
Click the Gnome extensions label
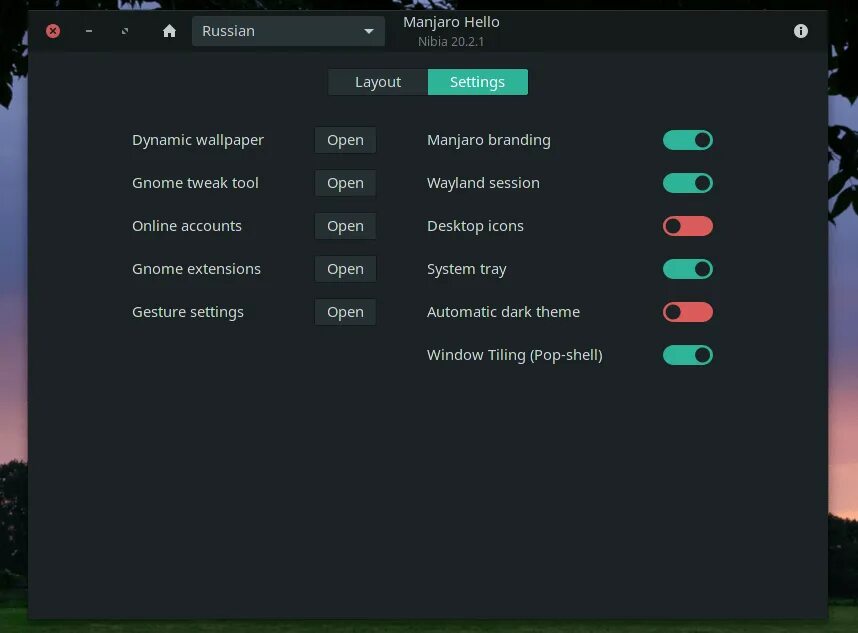click(196, 269)
